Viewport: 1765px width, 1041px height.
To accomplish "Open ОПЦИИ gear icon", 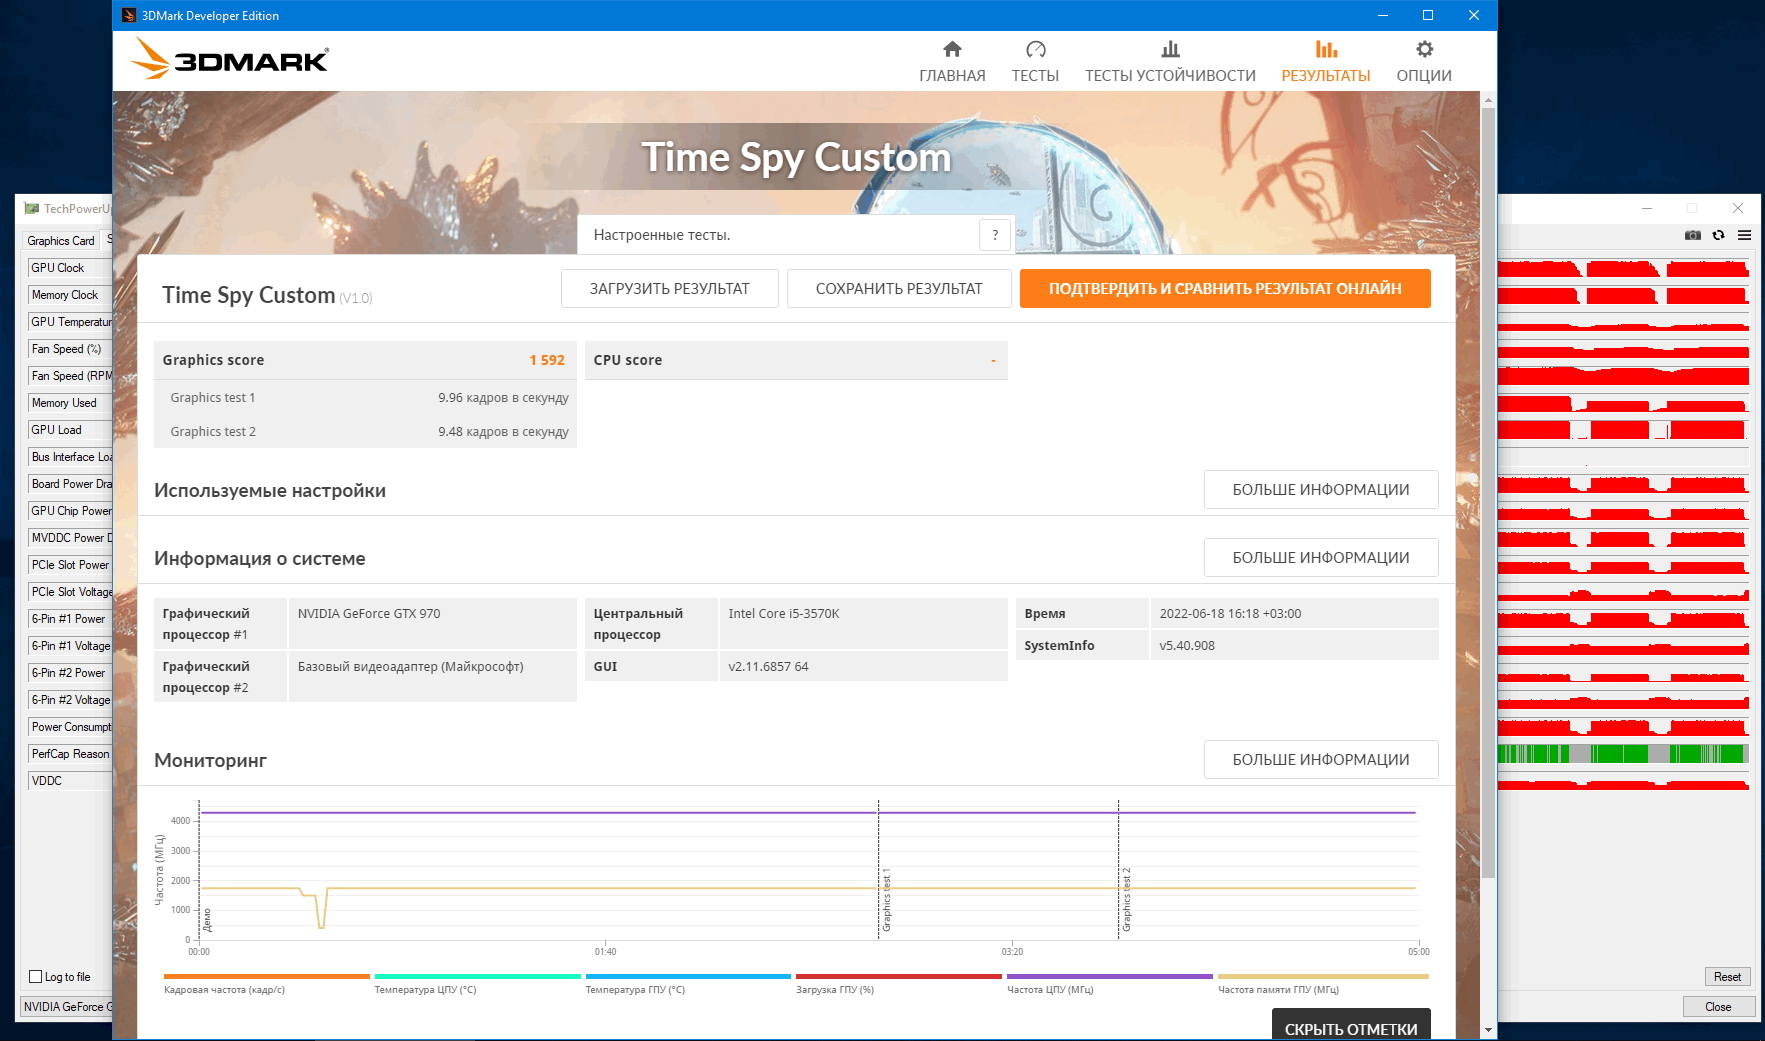I will (x=1424, y=49).
